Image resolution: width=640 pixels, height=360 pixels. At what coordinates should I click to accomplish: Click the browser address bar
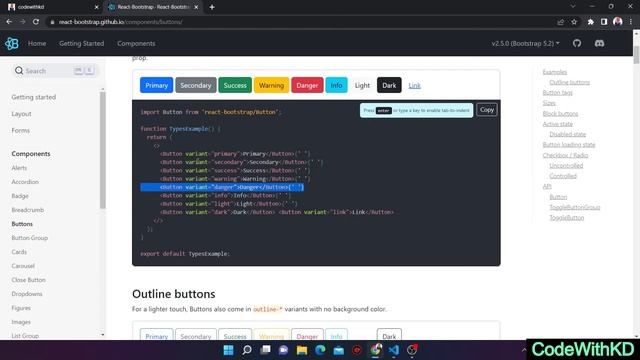(x=302, y=22)
